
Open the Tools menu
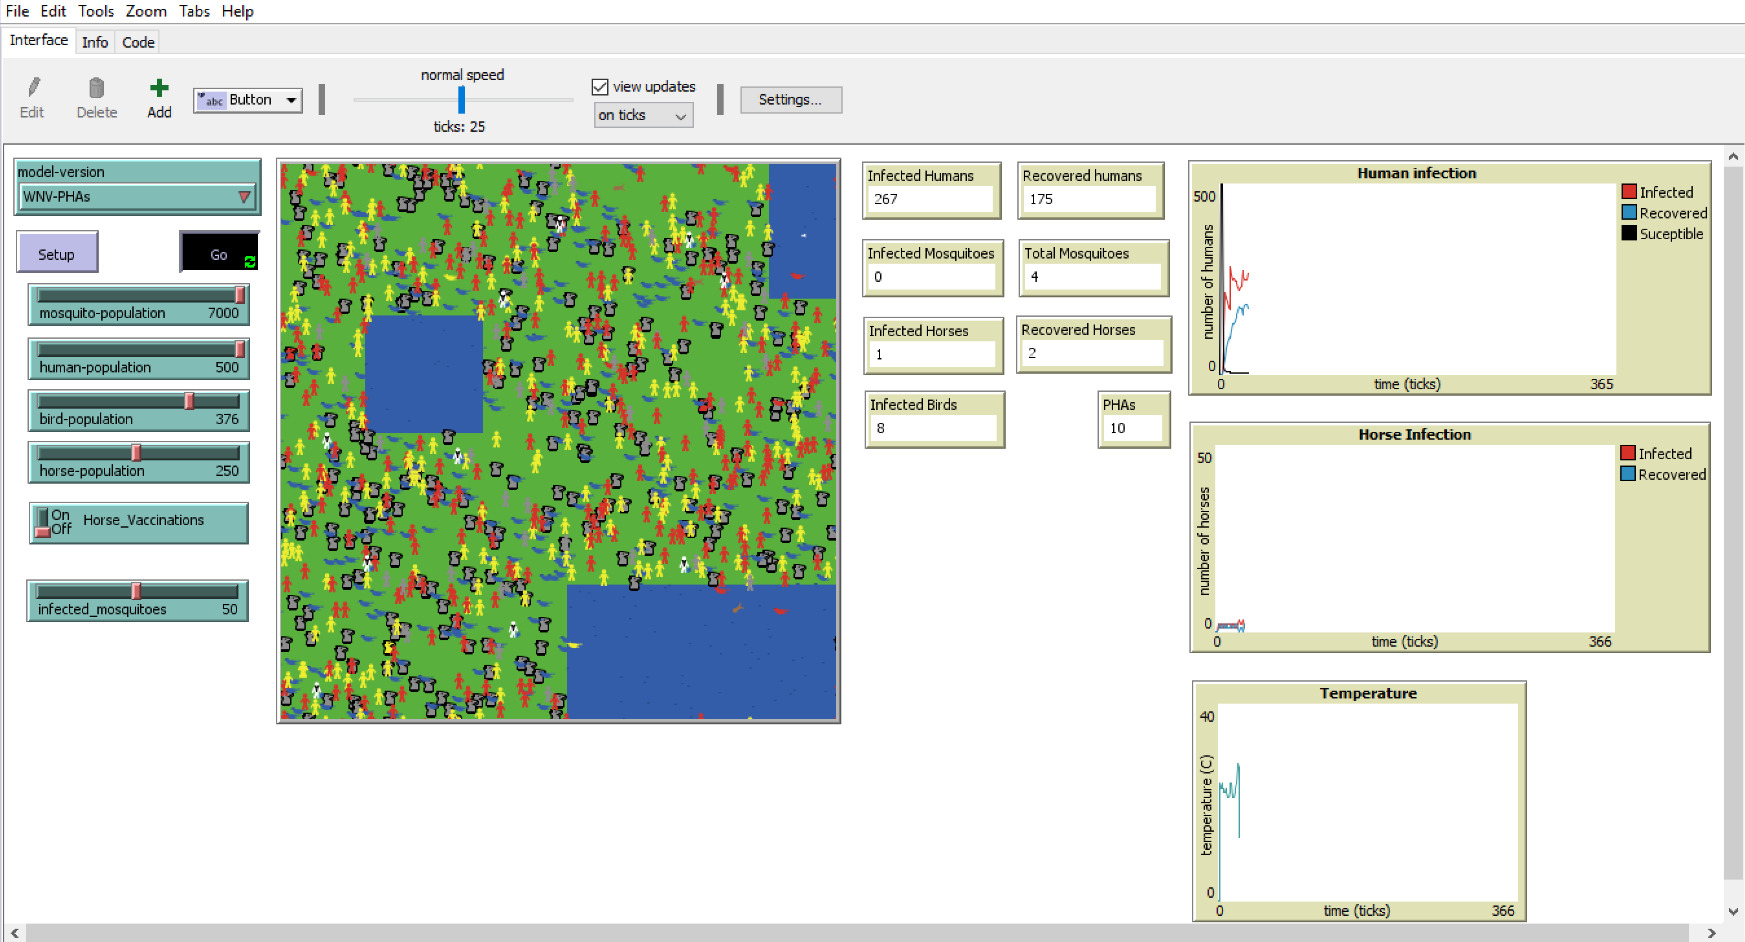point(96,11)
